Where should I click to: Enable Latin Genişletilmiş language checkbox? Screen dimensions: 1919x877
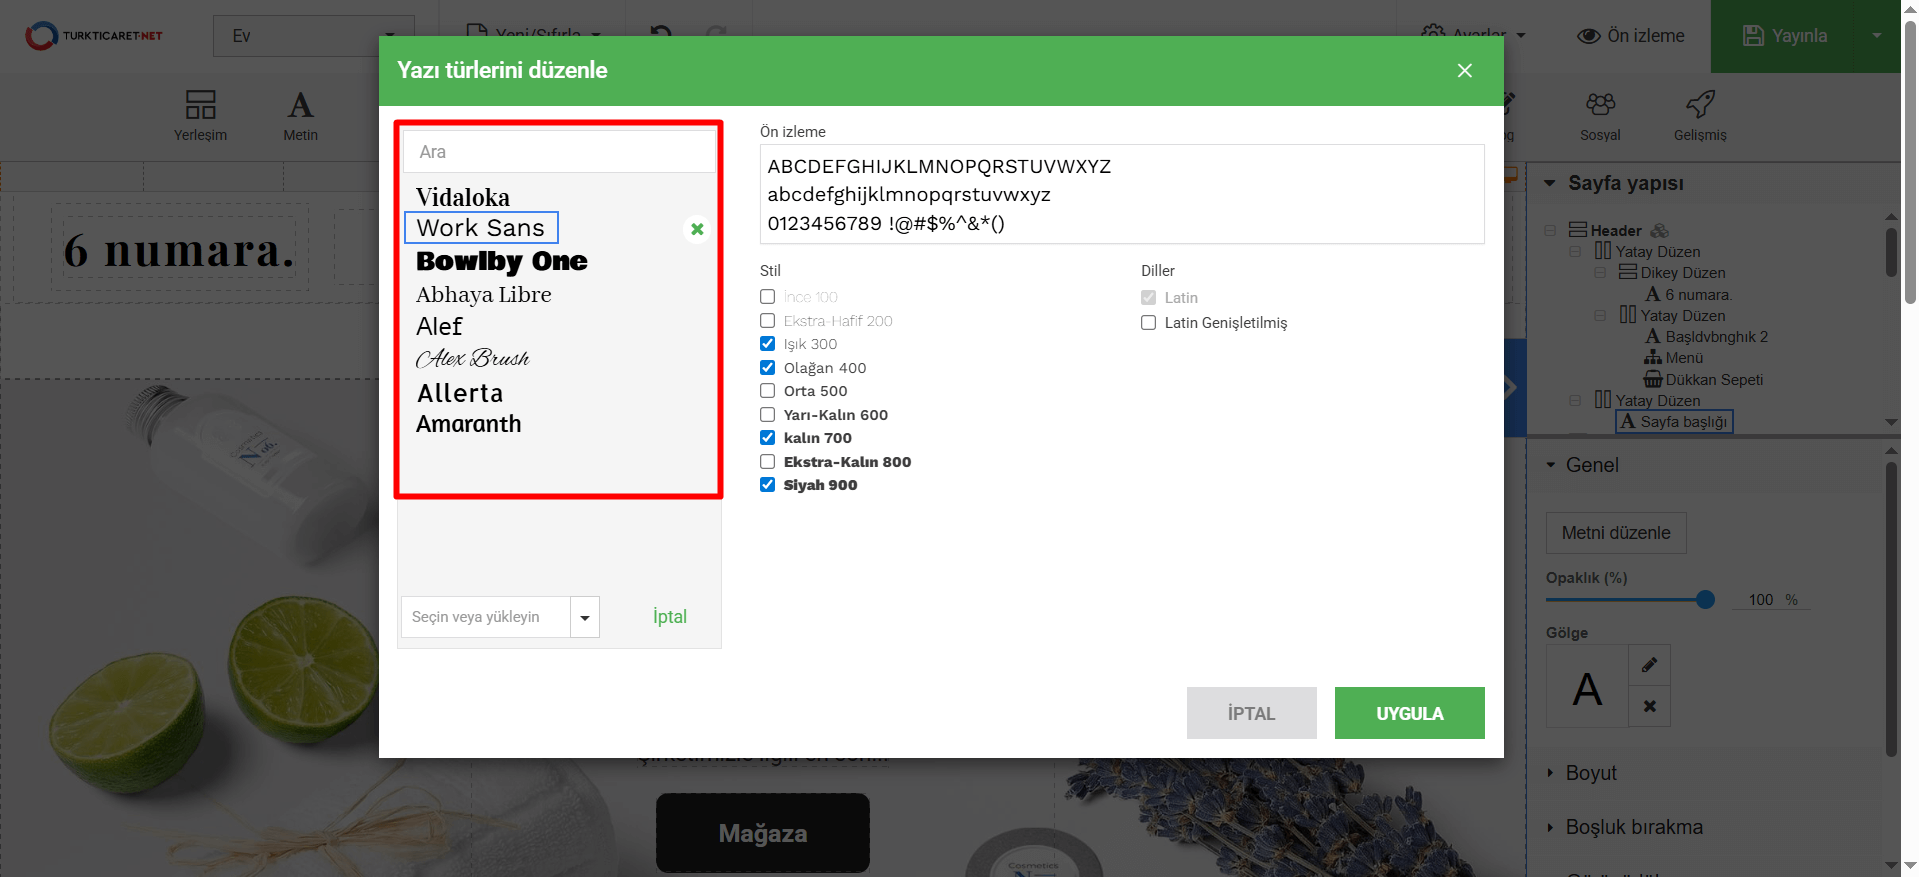pyautogui.click(x=1149, y=323)
